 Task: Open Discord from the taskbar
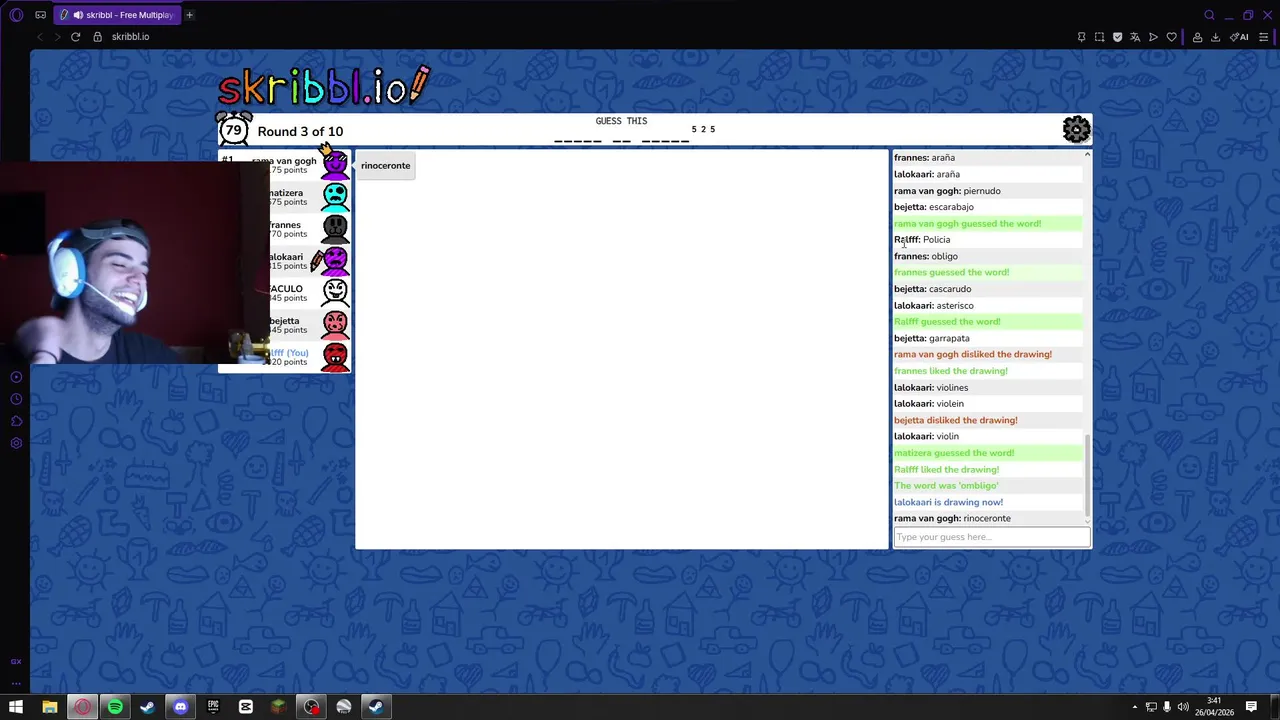click(x=180, y=707)
